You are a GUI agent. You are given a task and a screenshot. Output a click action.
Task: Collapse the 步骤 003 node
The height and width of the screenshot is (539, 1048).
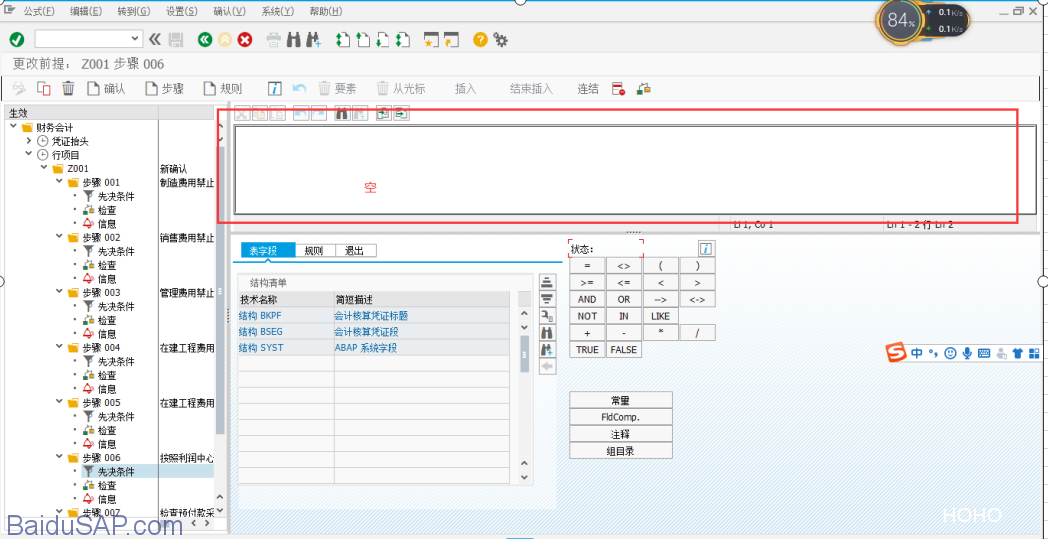tap(59, 292)
